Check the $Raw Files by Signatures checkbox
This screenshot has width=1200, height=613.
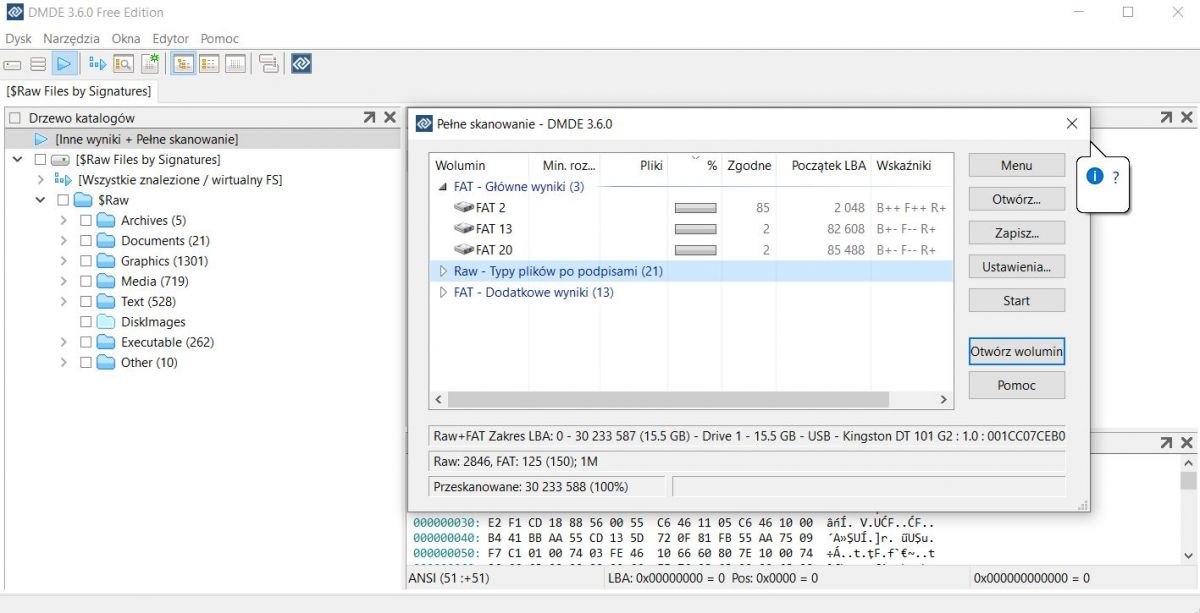pos(40,160)
